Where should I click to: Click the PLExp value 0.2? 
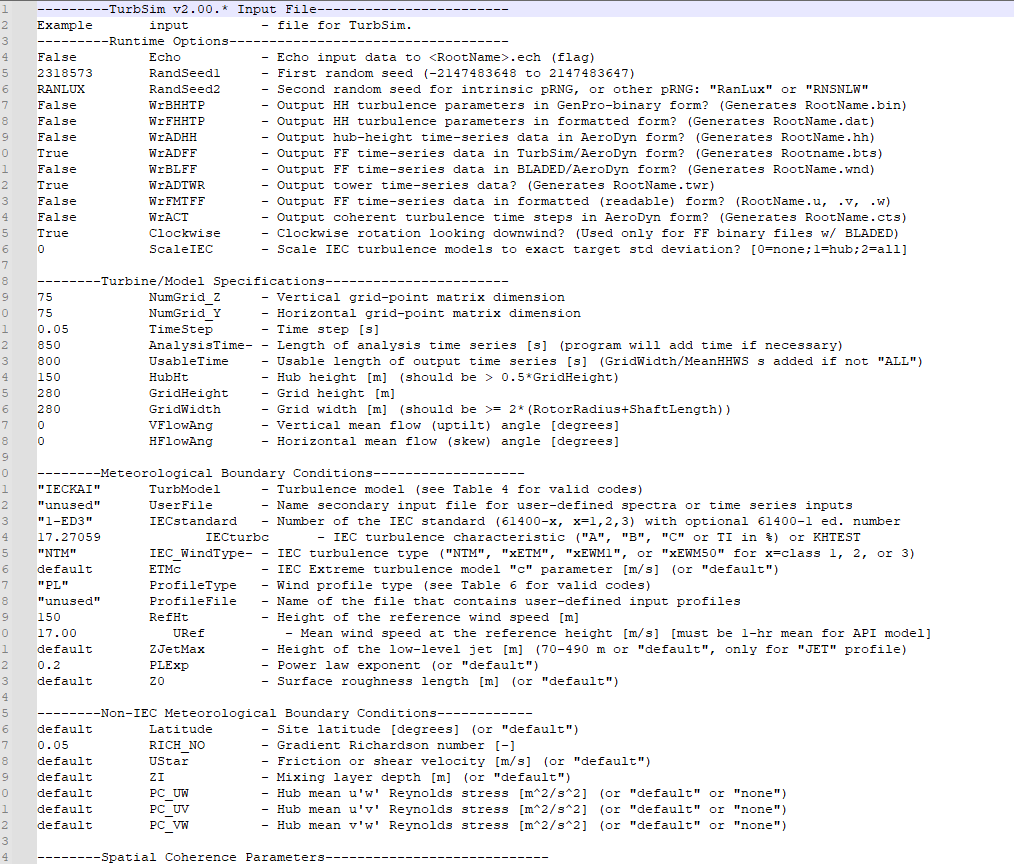click(x=49, y=664)
